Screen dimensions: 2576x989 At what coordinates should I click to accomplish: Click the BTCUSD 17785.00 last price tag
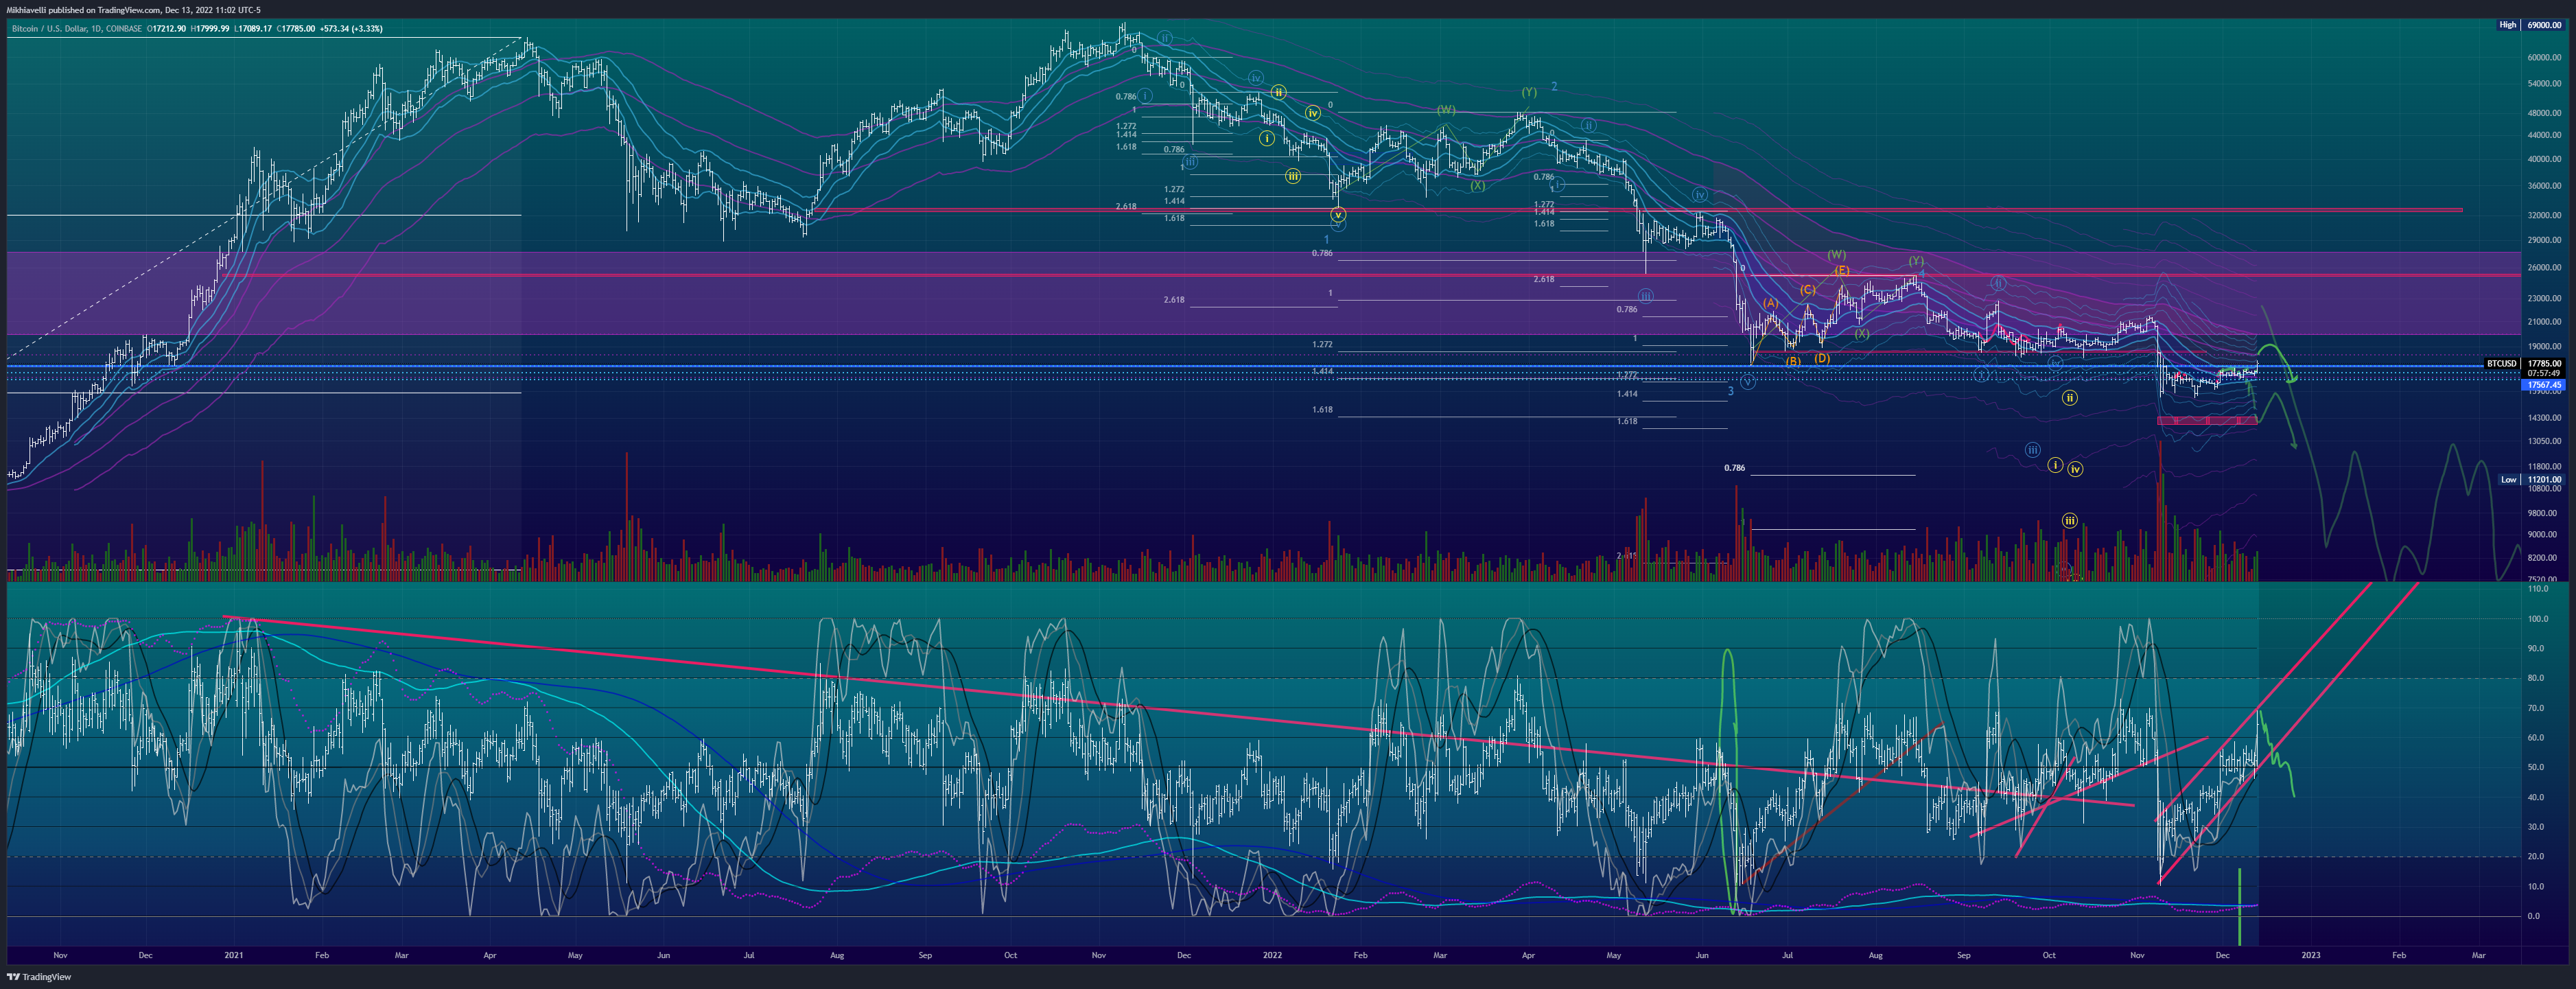pos(2525,364)
